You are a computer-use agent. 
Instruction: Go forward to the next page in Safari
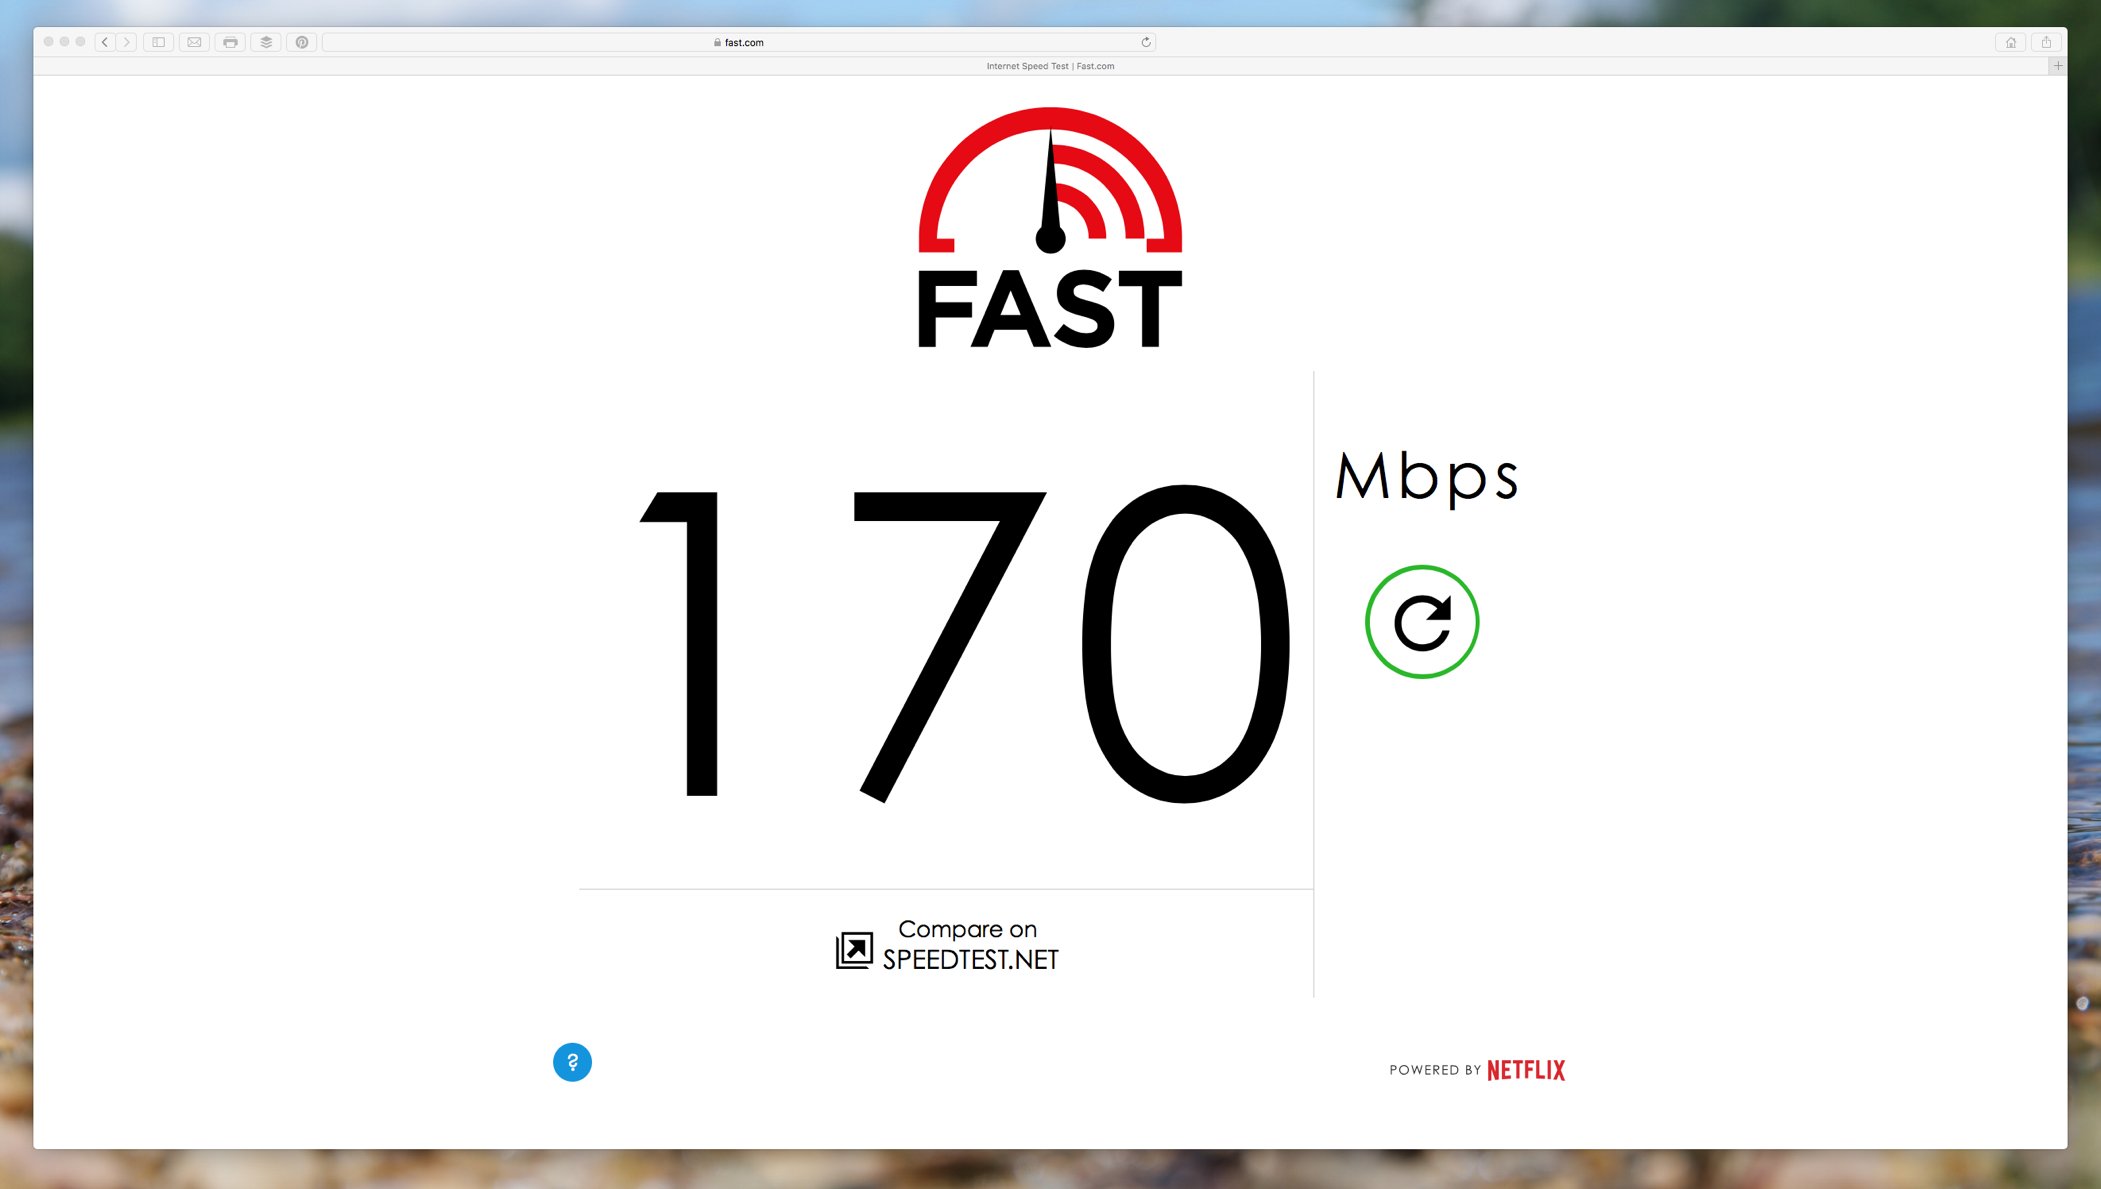point(126,42)
